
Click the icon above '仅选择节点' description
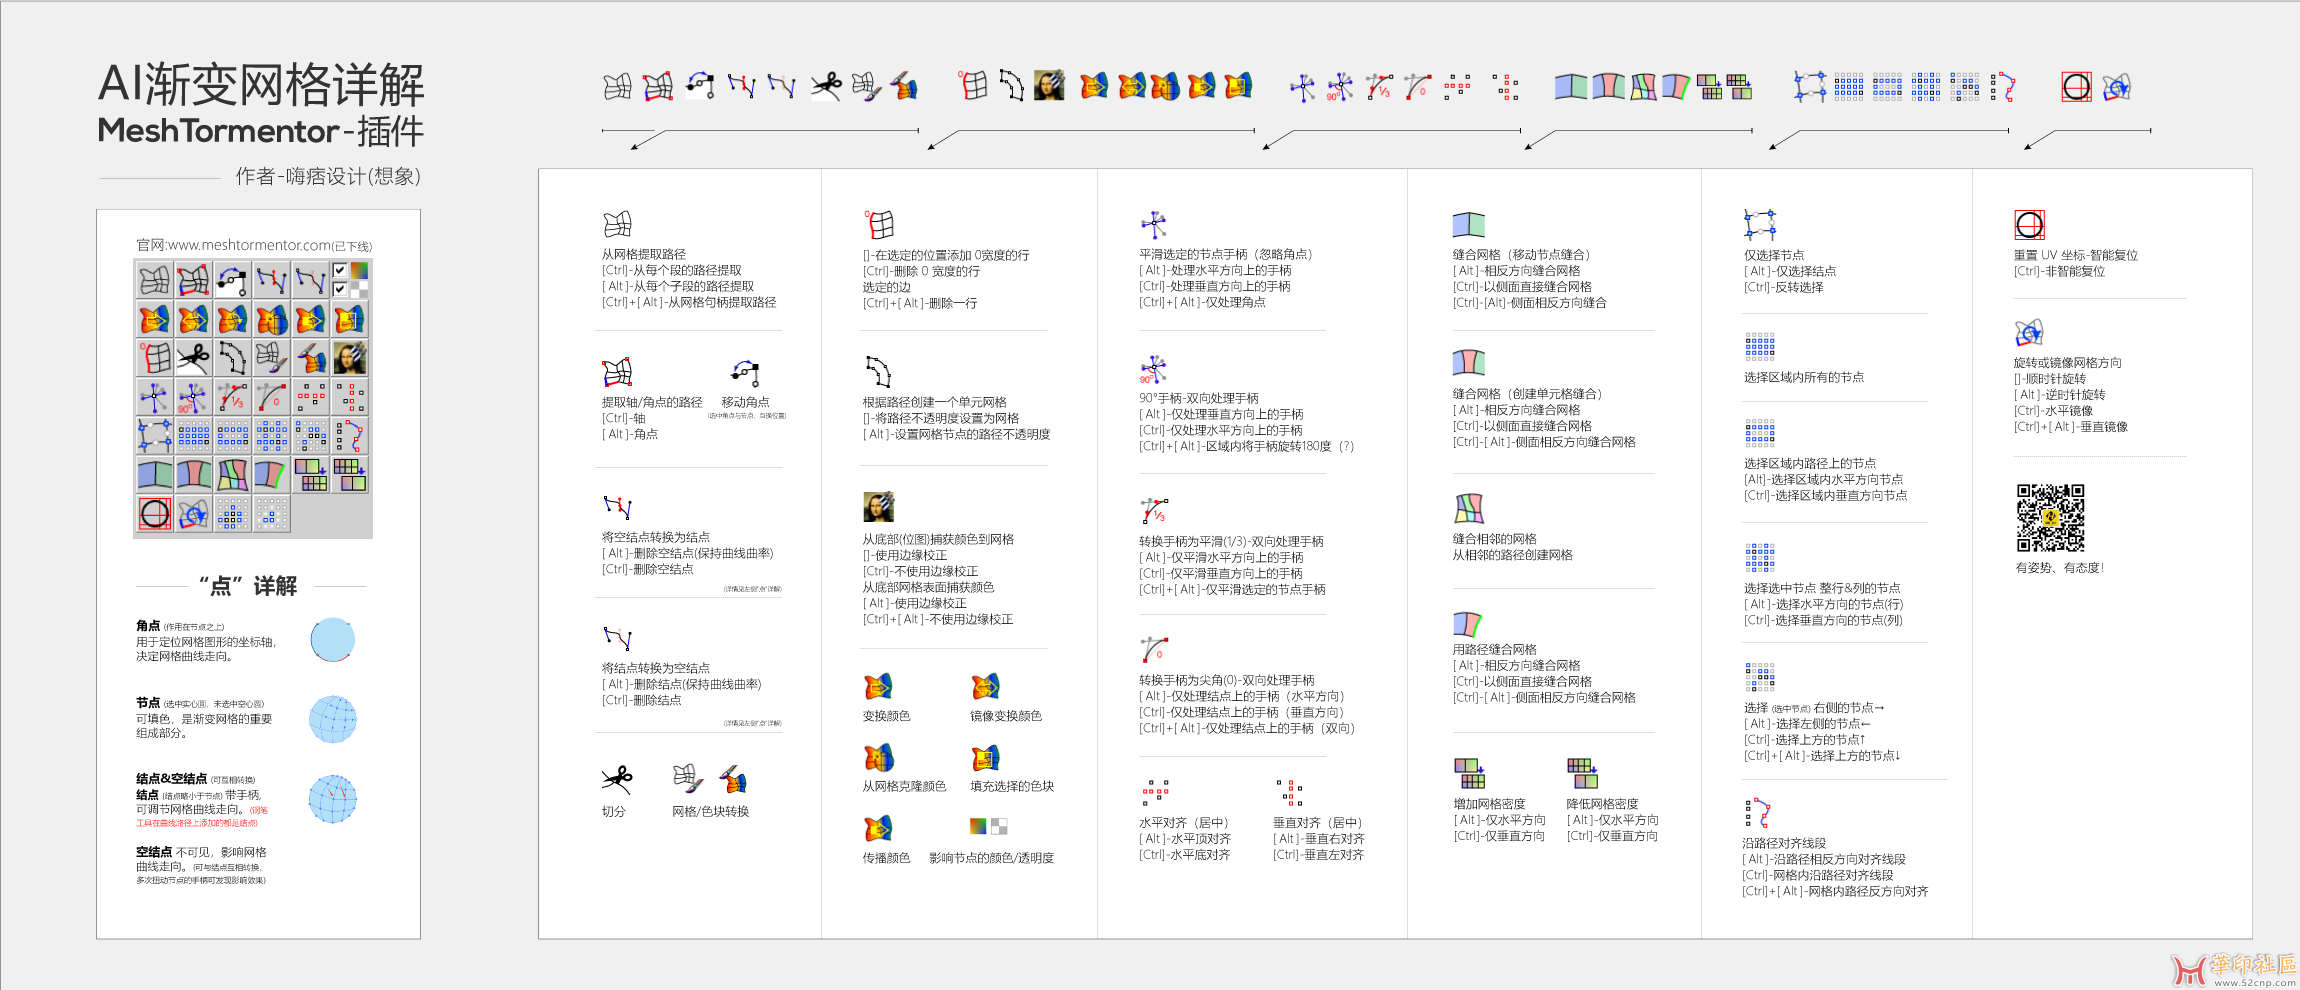coord(1760,225)
